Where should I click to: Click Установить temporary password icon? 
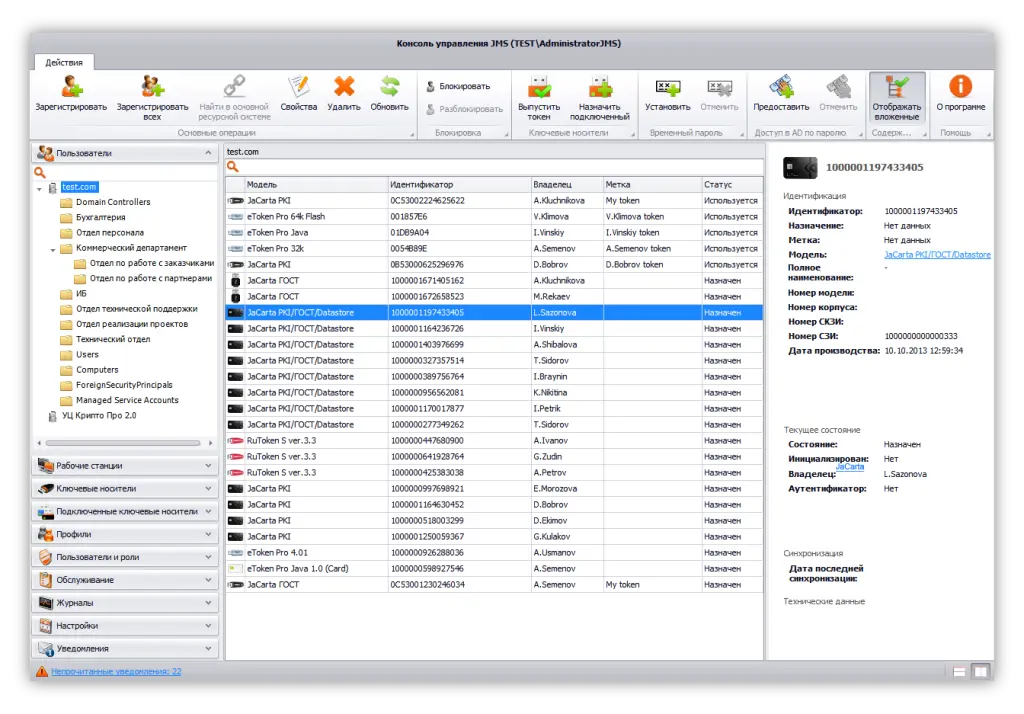667,87
